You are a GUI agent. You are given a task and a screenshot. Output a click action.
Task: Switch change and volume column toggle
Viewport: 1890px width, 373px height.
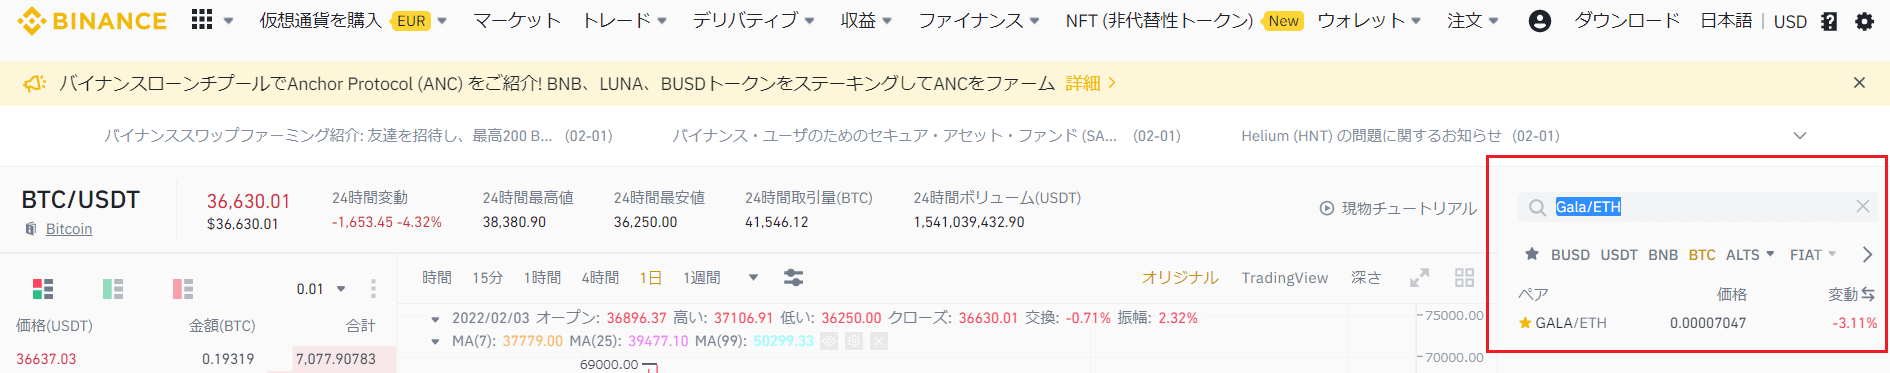click(x=1867, y=294)
